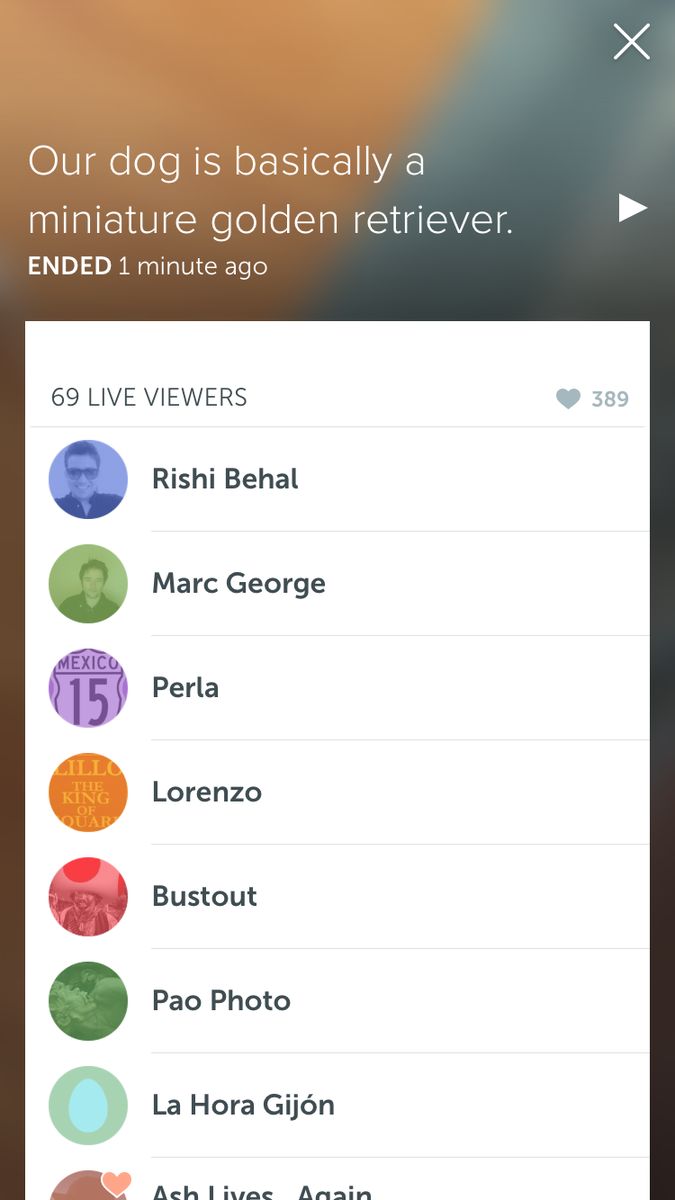Close the broadcast info screen
Image resolution: width=675 pixels, height=1200 pixels.
pos(631,42)
